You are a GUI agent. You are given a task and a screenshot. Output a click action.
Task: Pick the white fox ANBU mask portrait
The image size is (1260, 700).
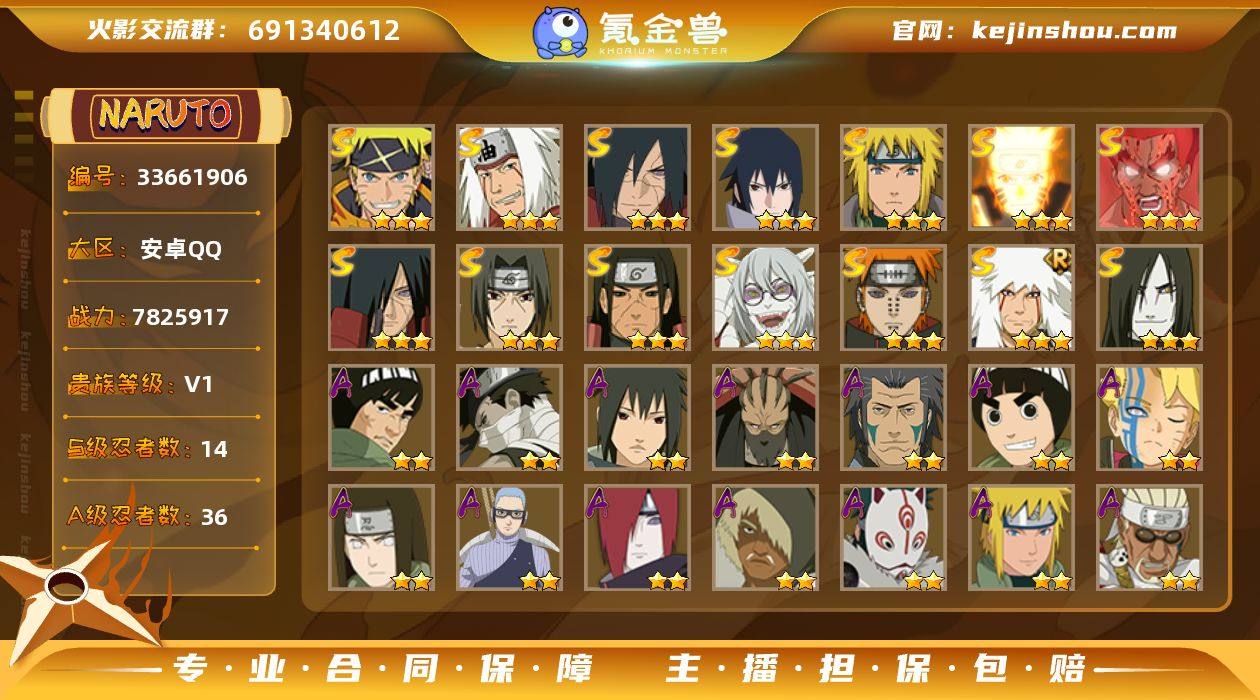pyautogui.click(x=893, y=537)
